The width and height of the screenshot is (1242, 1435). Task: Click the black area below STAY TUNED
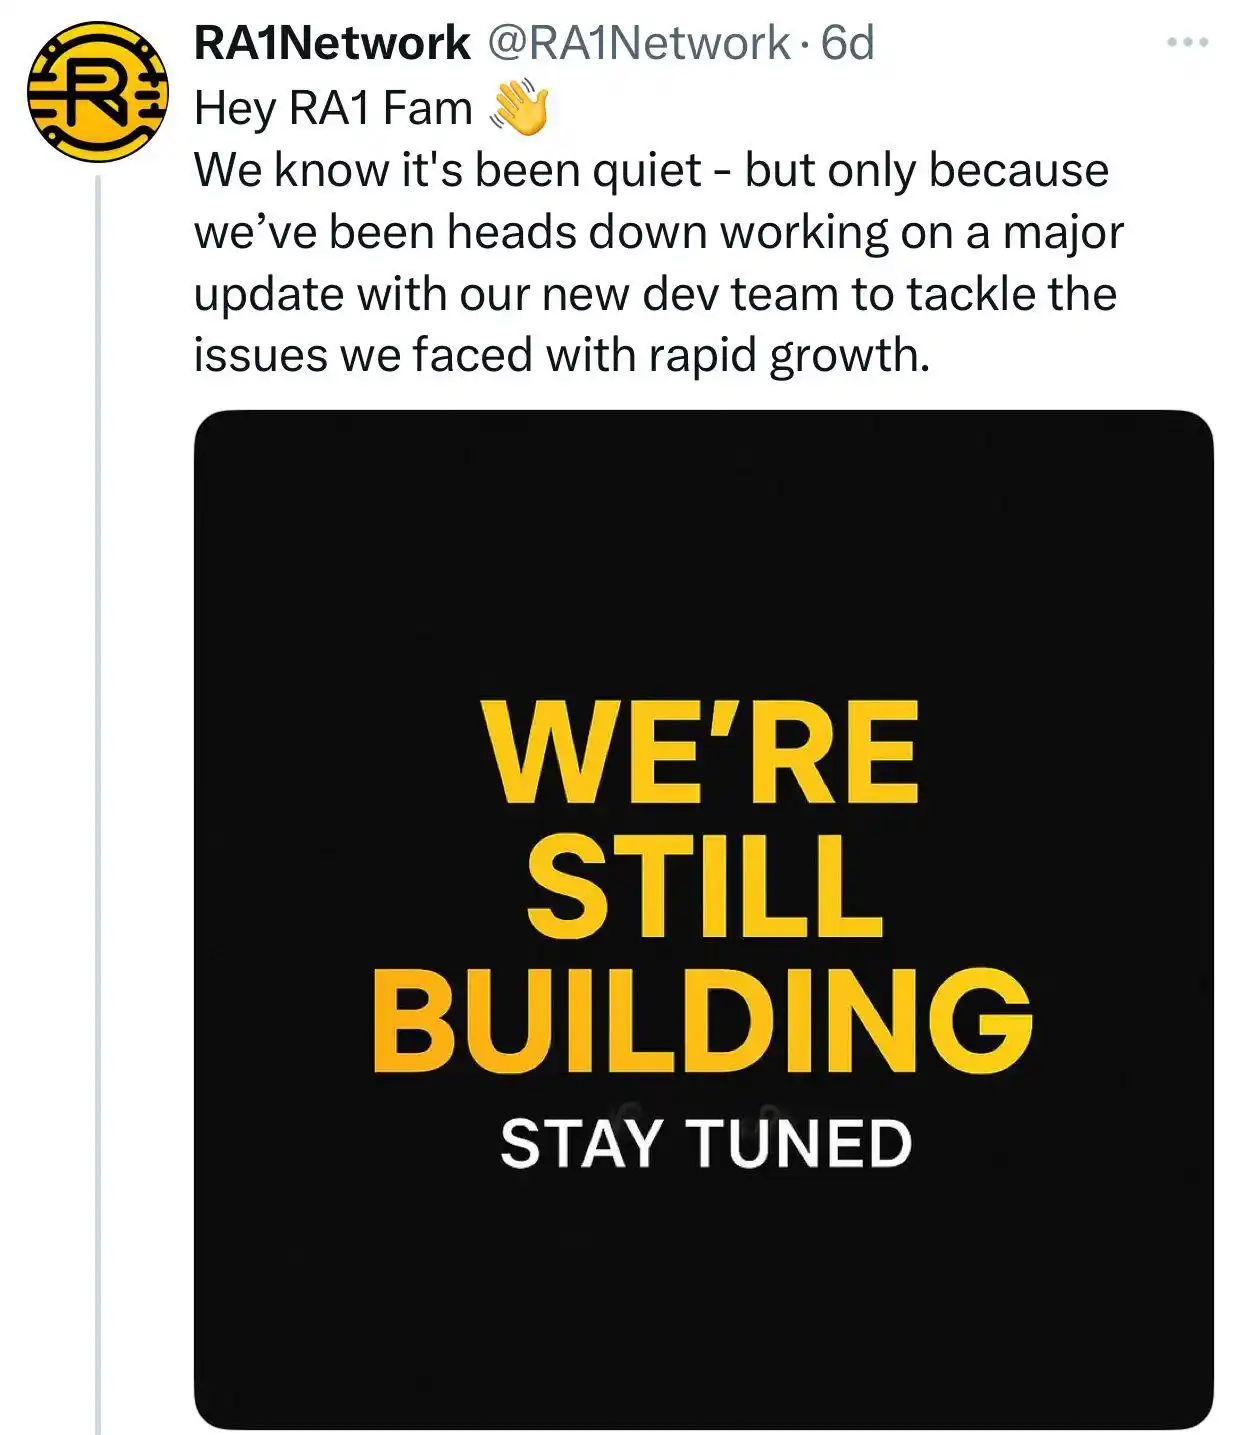703,1300
